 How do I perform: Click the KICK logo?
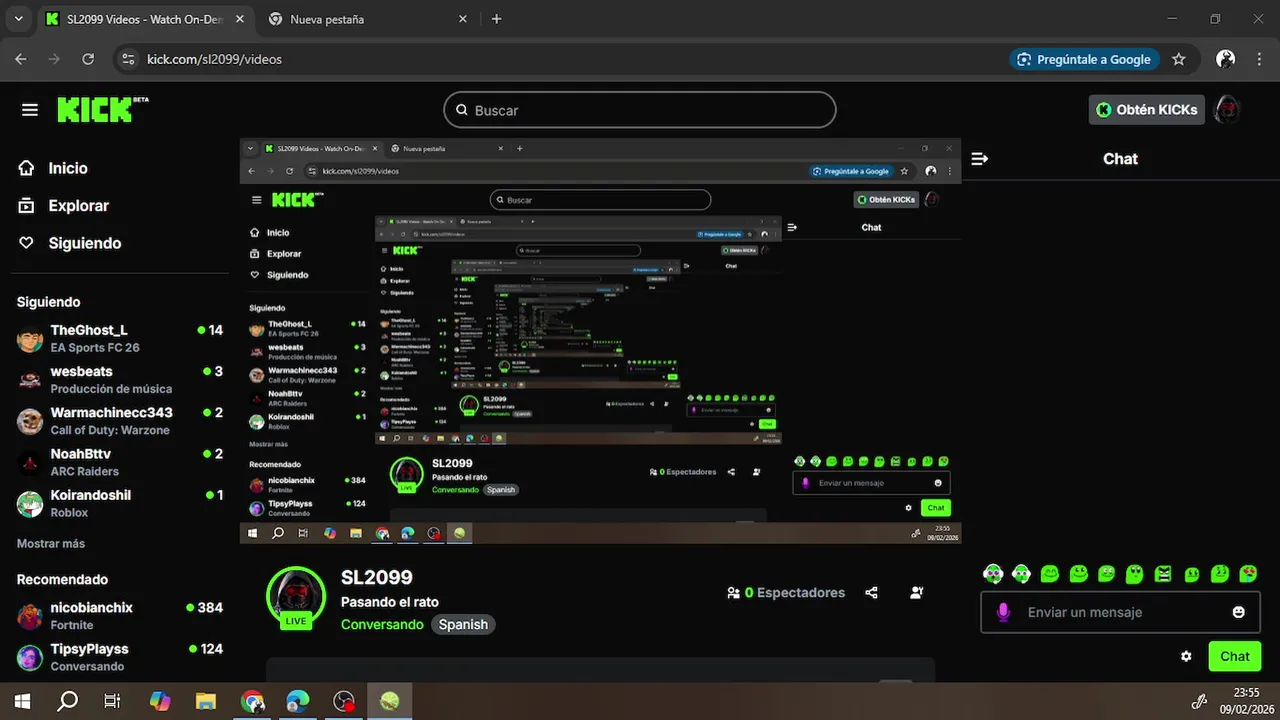[102, 109]
